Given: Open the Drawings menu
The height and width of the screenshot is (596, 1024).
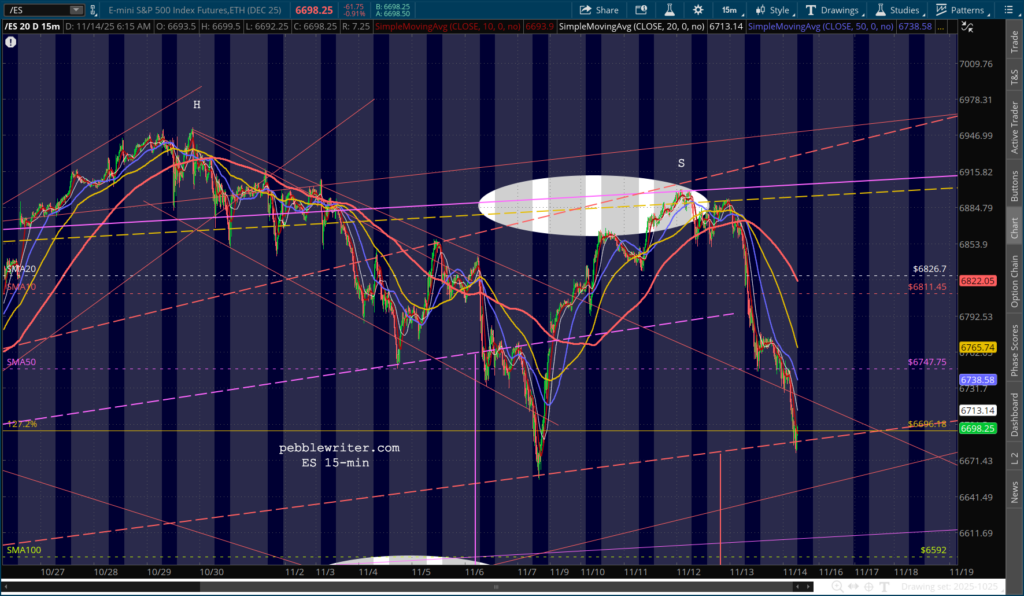Looking at the screenshot, I should click(x=833, y=10).
